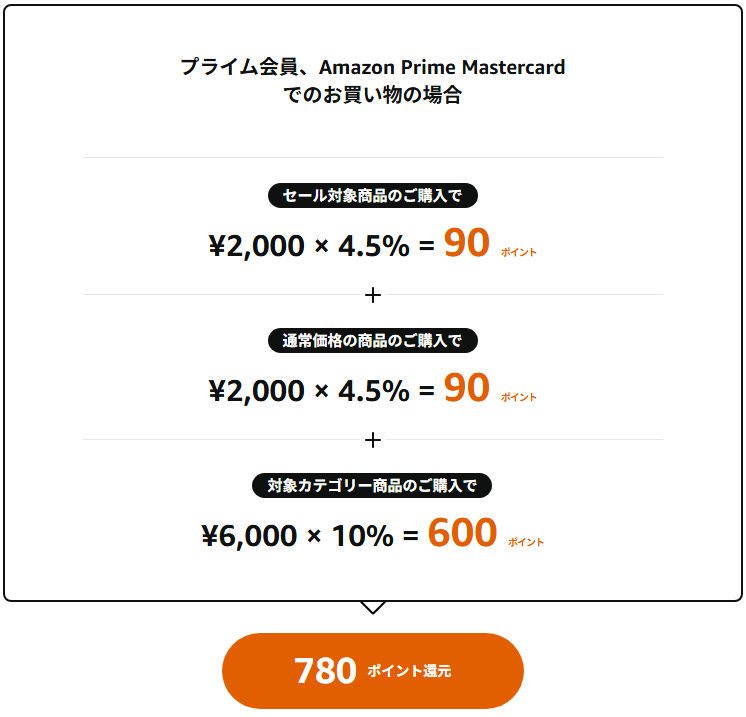
Task: Click the orange 780 ポイント還元 button
Action: click(x=373, y=671)
